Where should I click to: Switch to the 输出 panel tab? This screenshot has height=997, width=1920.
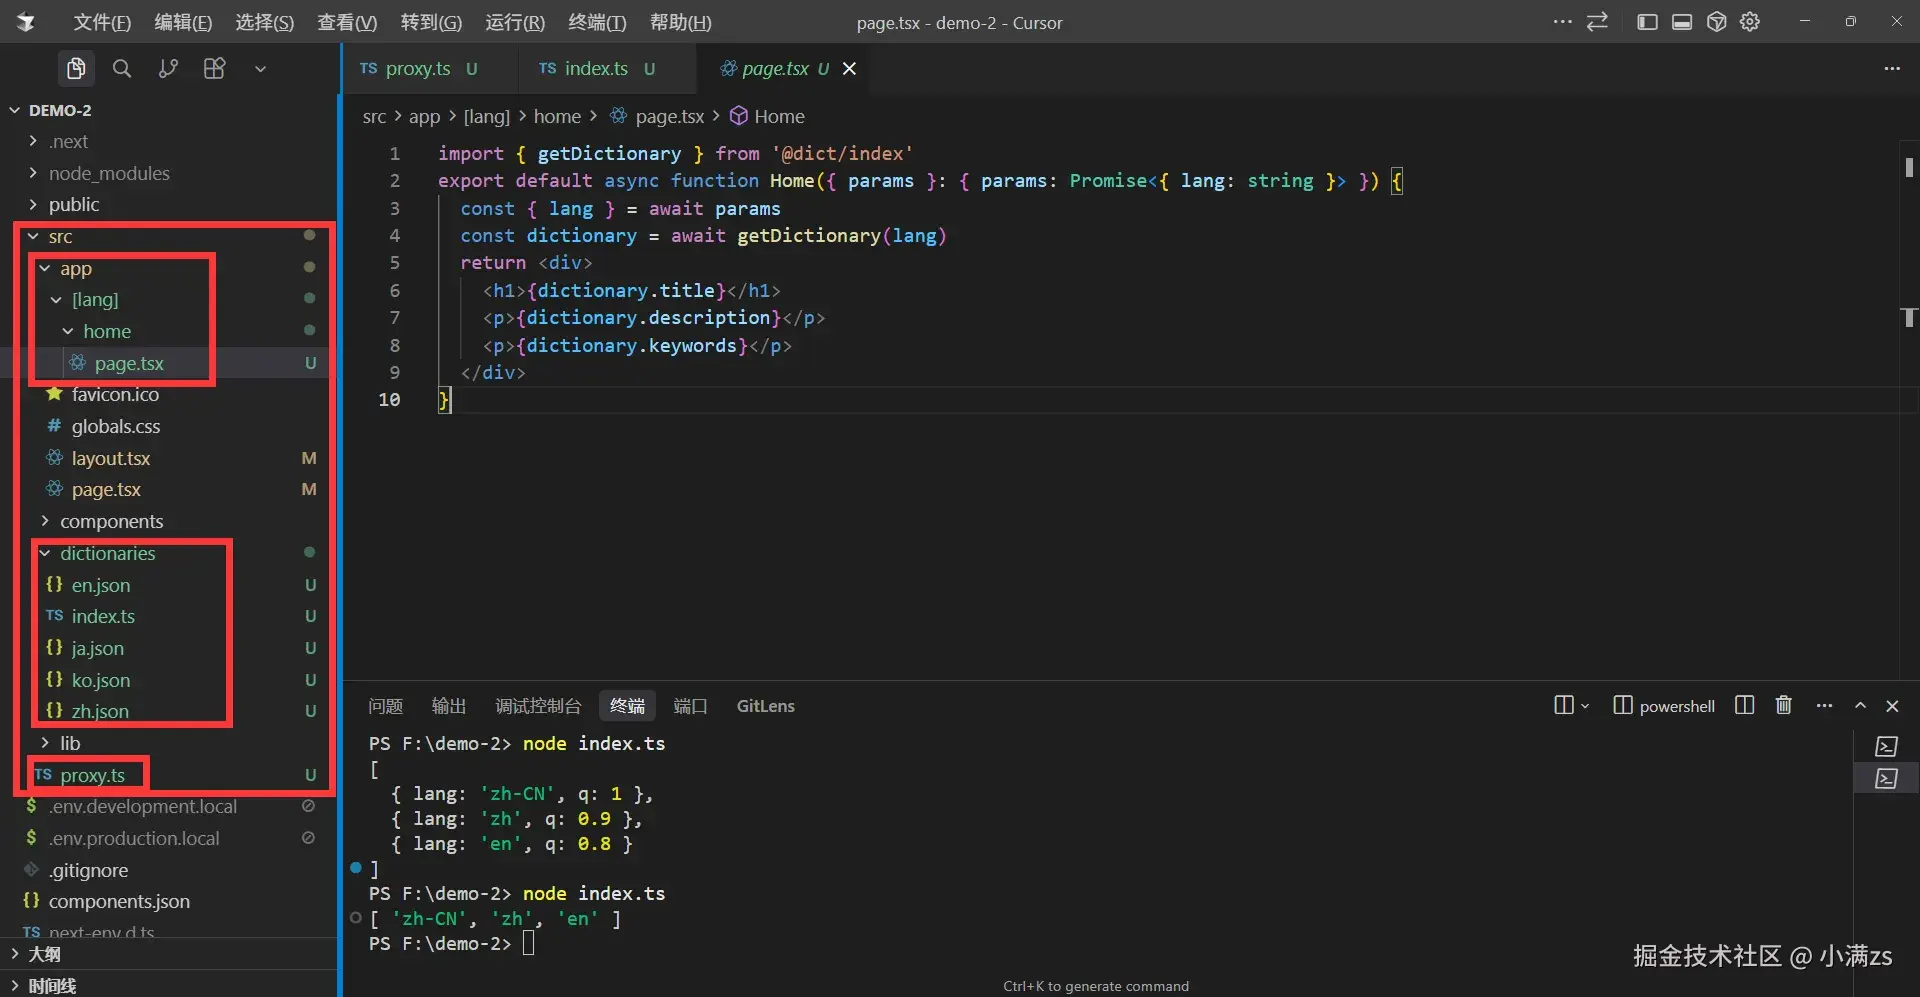point(448,705)
